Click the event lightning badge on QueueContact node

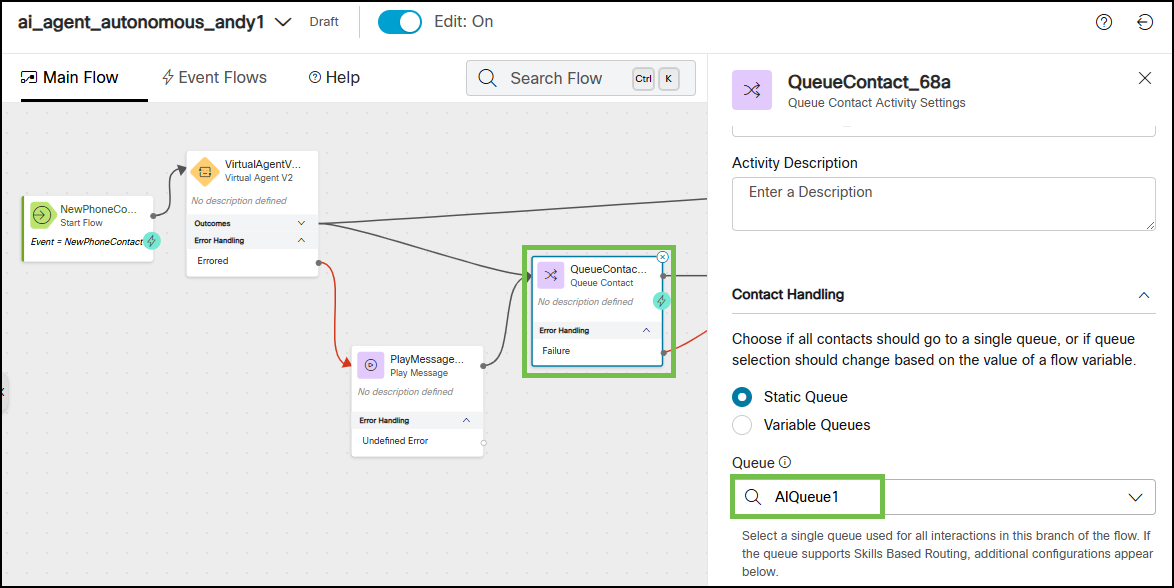(x=661, y=300)
